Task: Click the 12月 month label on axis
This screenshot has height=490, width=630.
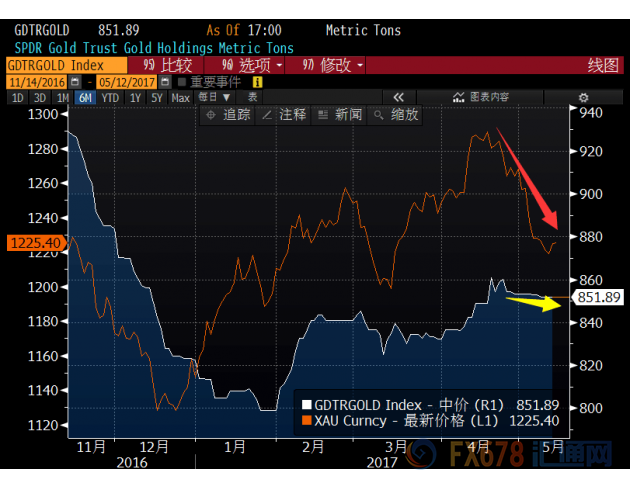Action: (x=154, y=447)
